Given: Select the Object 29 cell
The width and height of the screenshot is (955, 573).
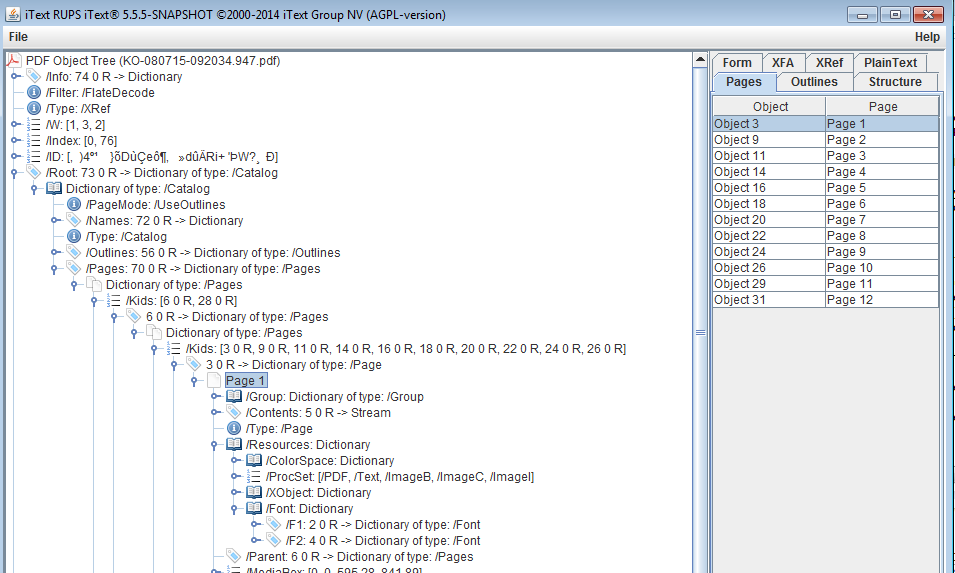Looking at the screenshot, I should pyautogui.click(x=769, y=284).
